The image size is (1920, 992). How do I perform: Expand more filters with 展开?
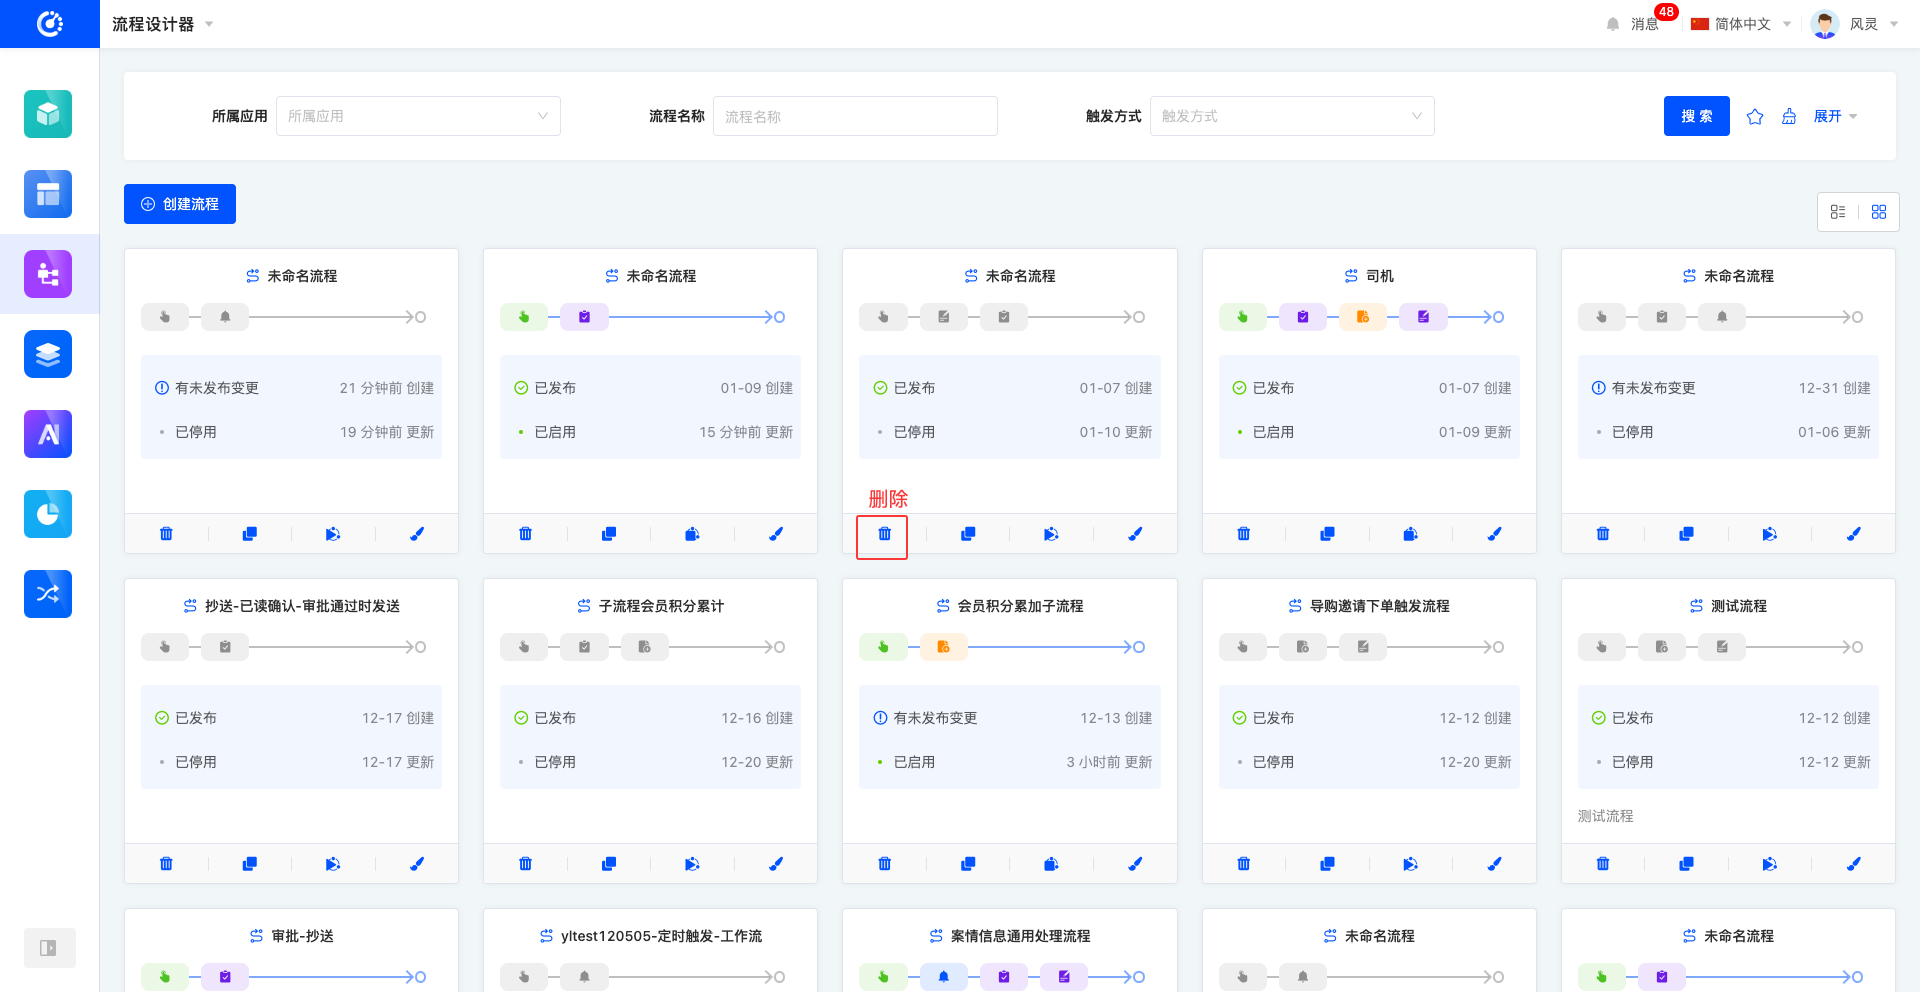(1835, 116)
